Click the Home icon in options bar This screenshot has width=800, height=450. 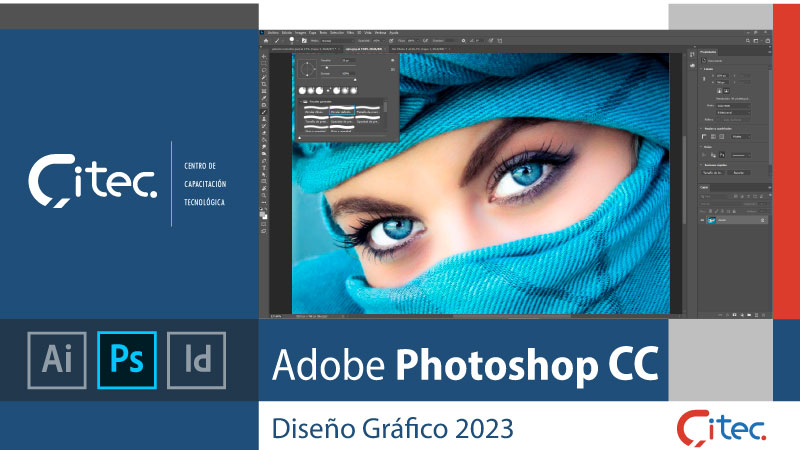[265, 40]
